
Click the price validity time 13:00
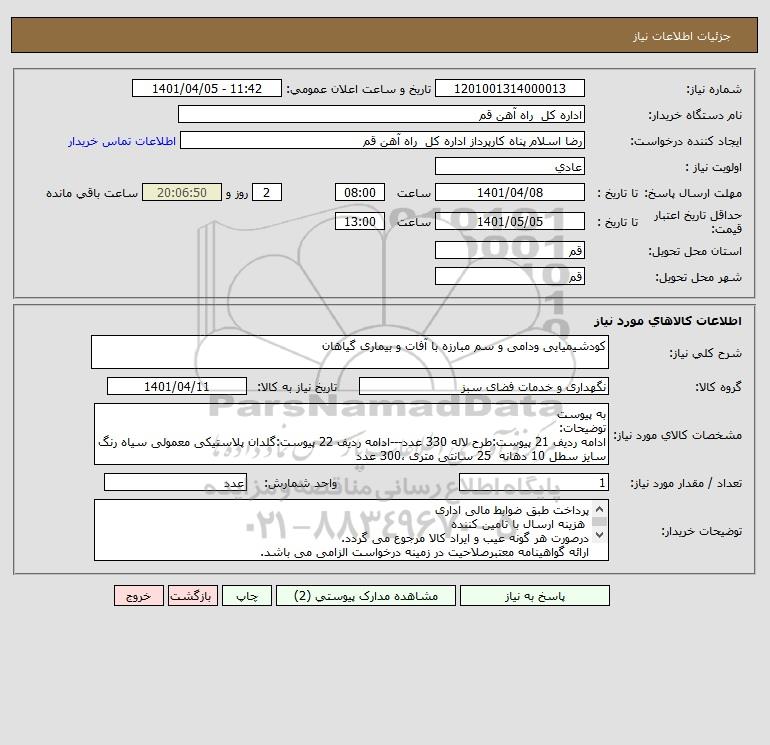coord(359,221)
